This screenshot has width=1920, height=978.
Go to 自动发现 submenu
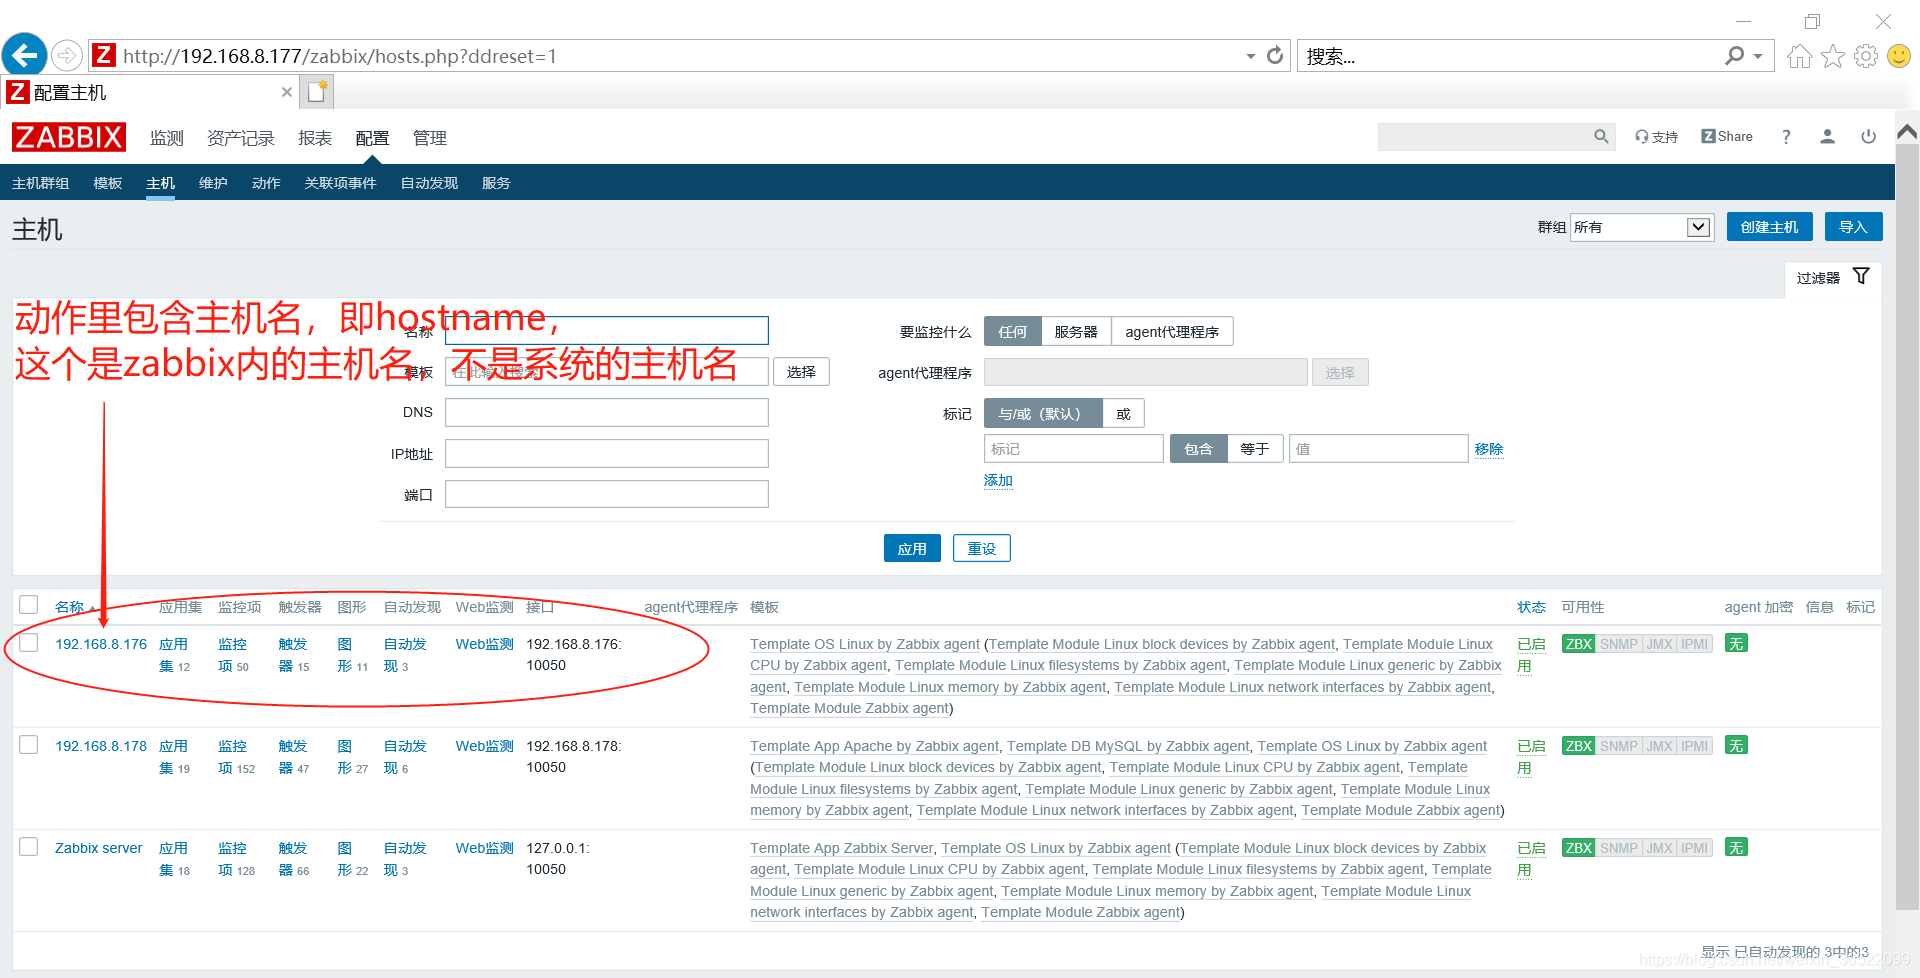429,183
